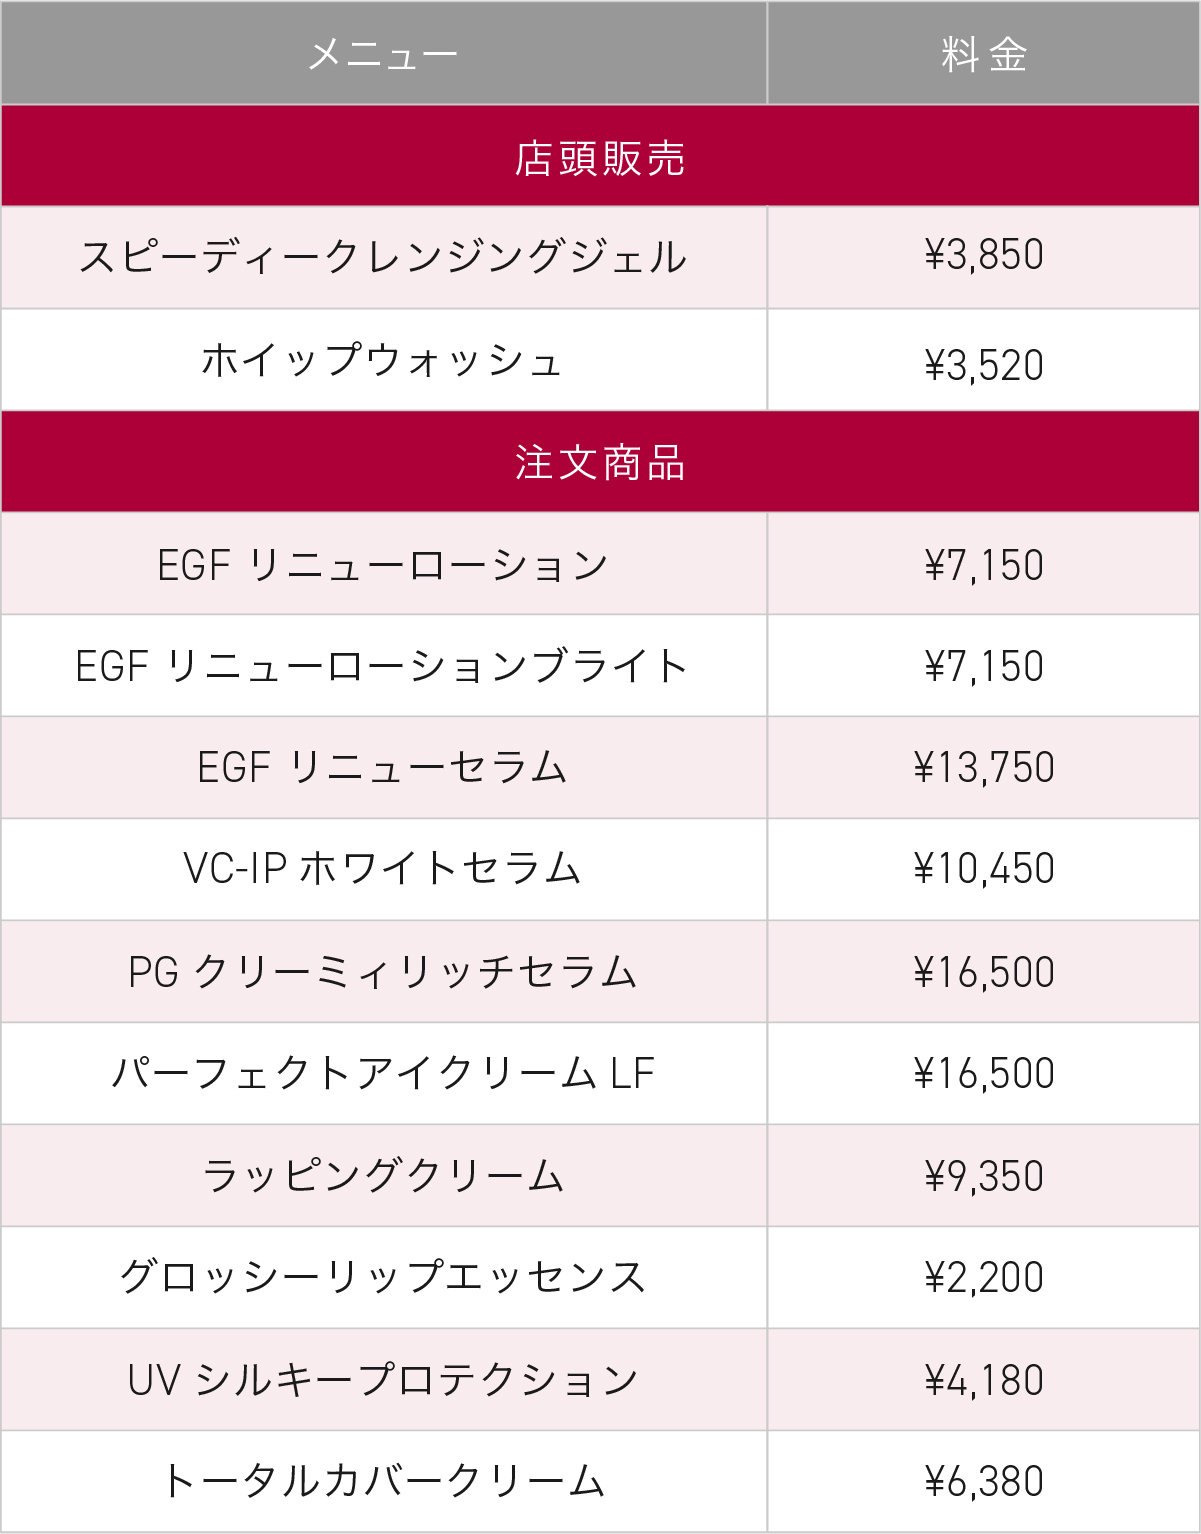Select the ¥3,520 price cell
Viewport: 1201px width, 1534px height.
coord(983,365)
